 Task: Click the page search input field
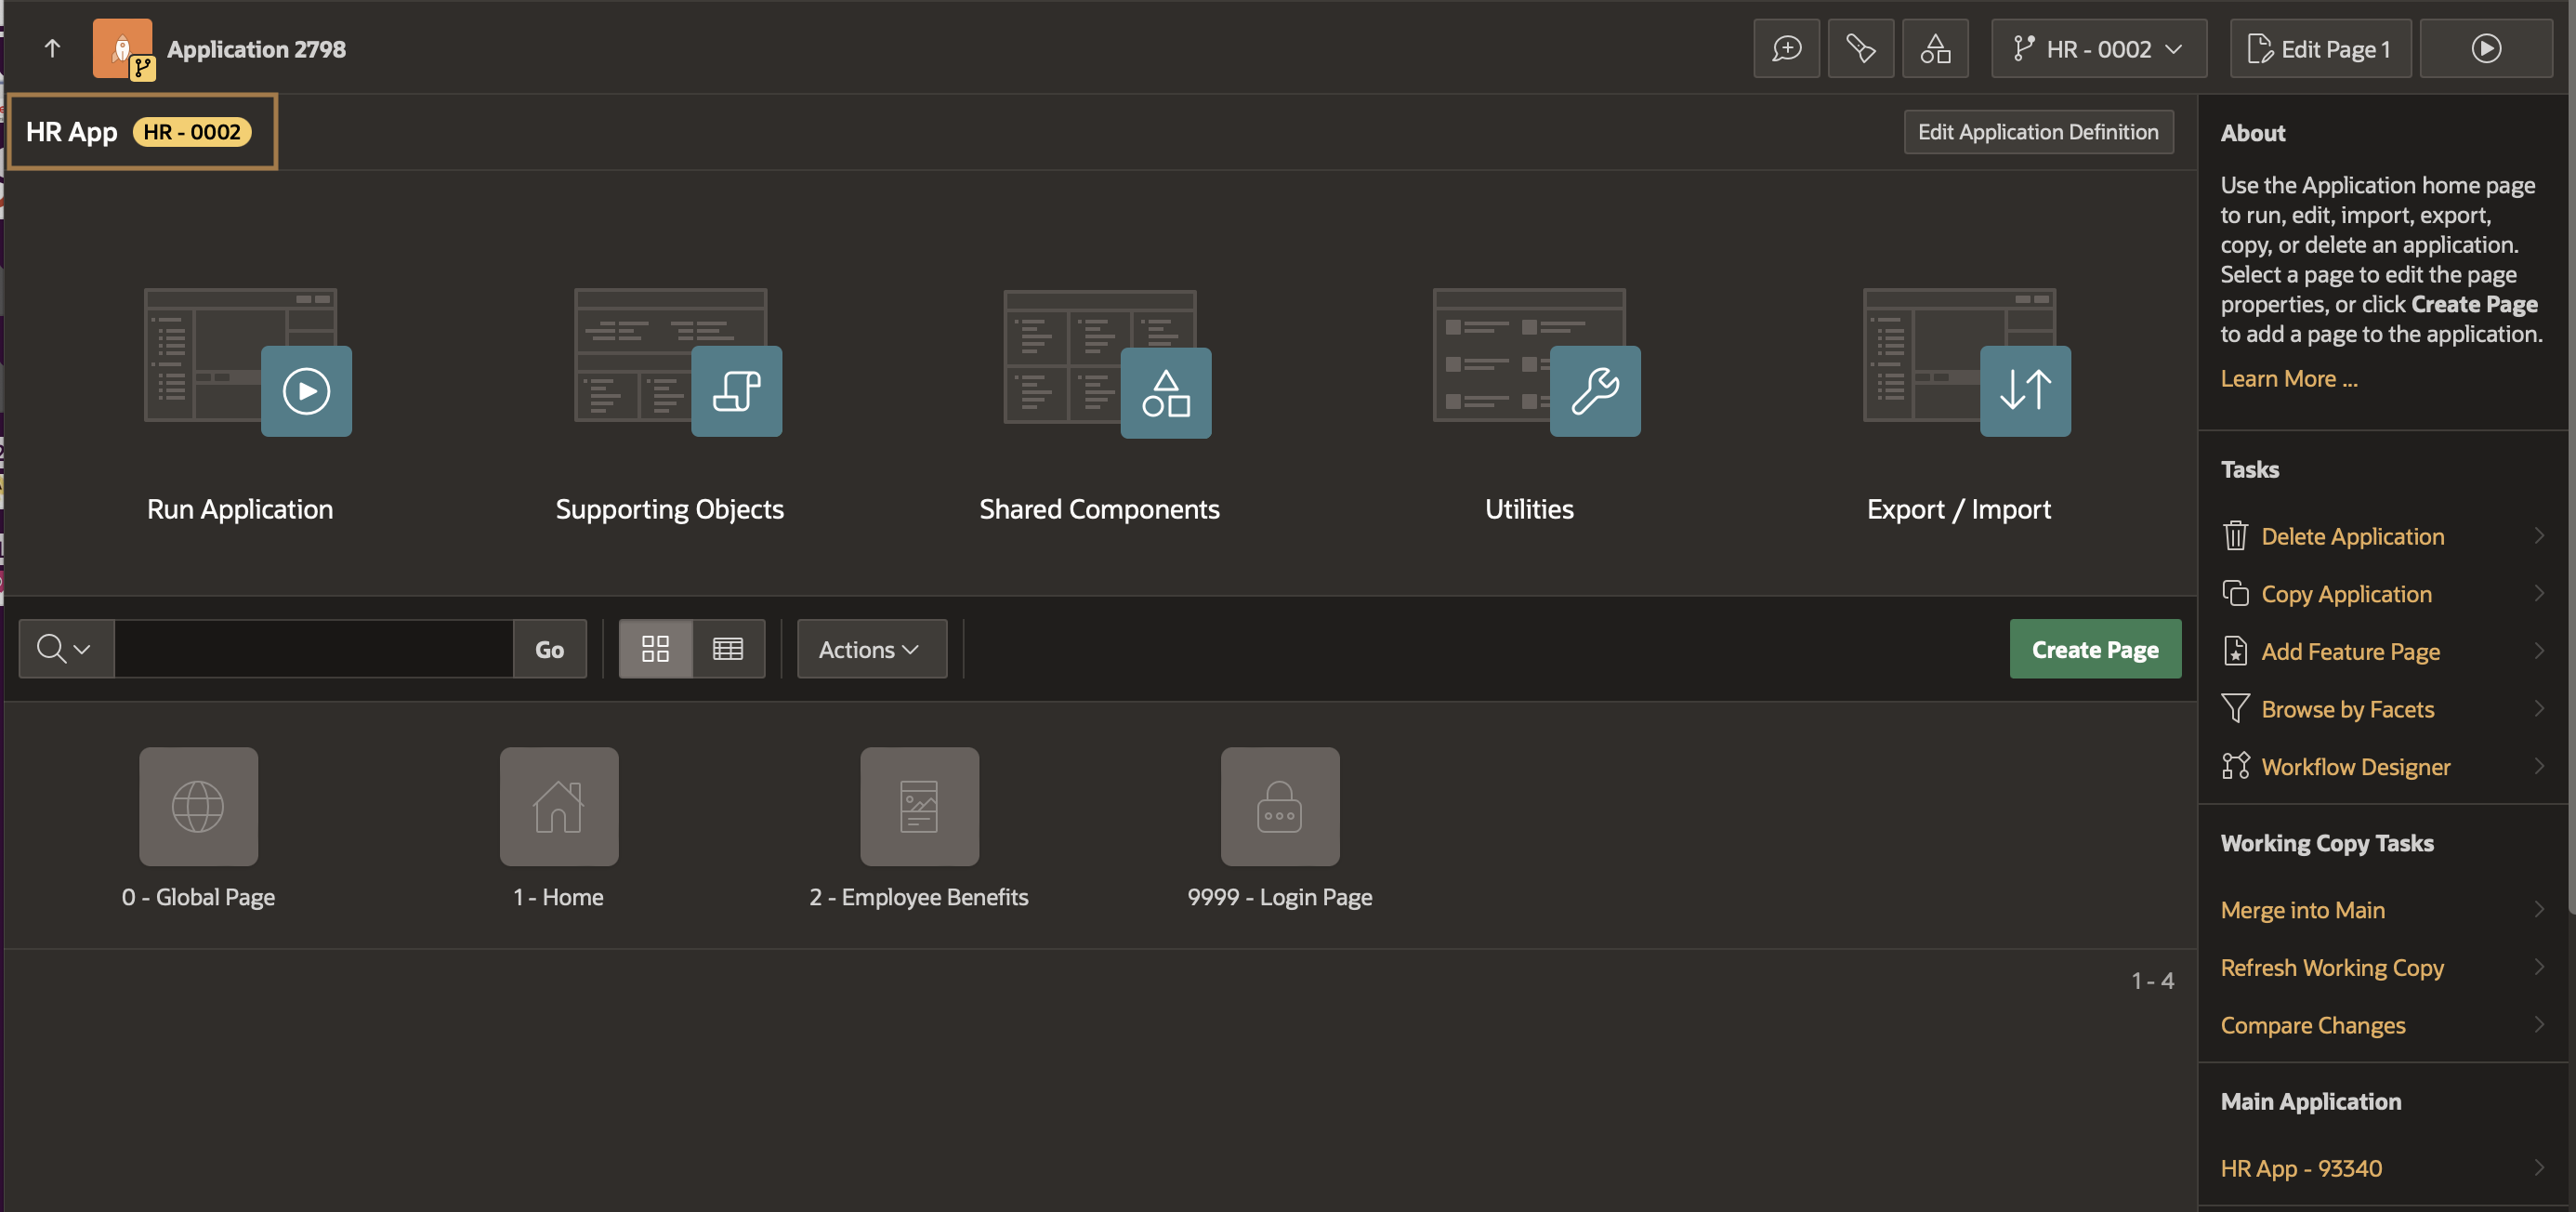(x=313, y=649)
